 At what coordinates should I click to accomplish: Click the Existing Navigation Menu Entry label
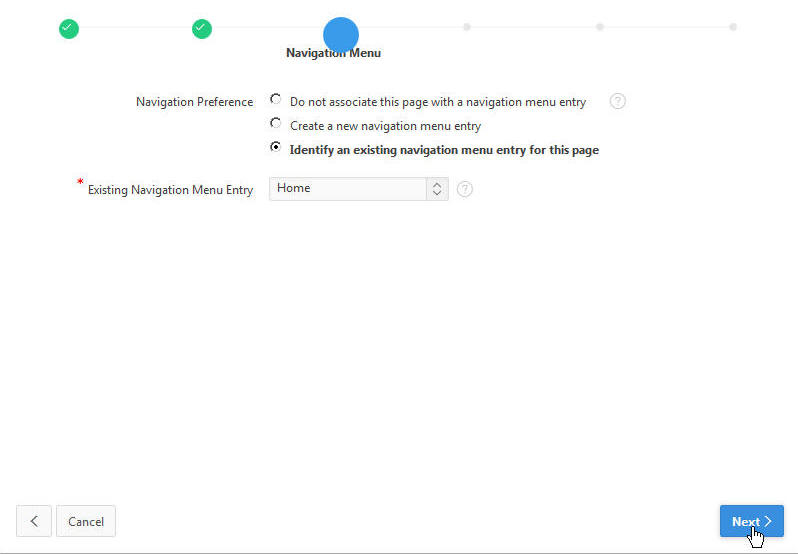point(170,190)
